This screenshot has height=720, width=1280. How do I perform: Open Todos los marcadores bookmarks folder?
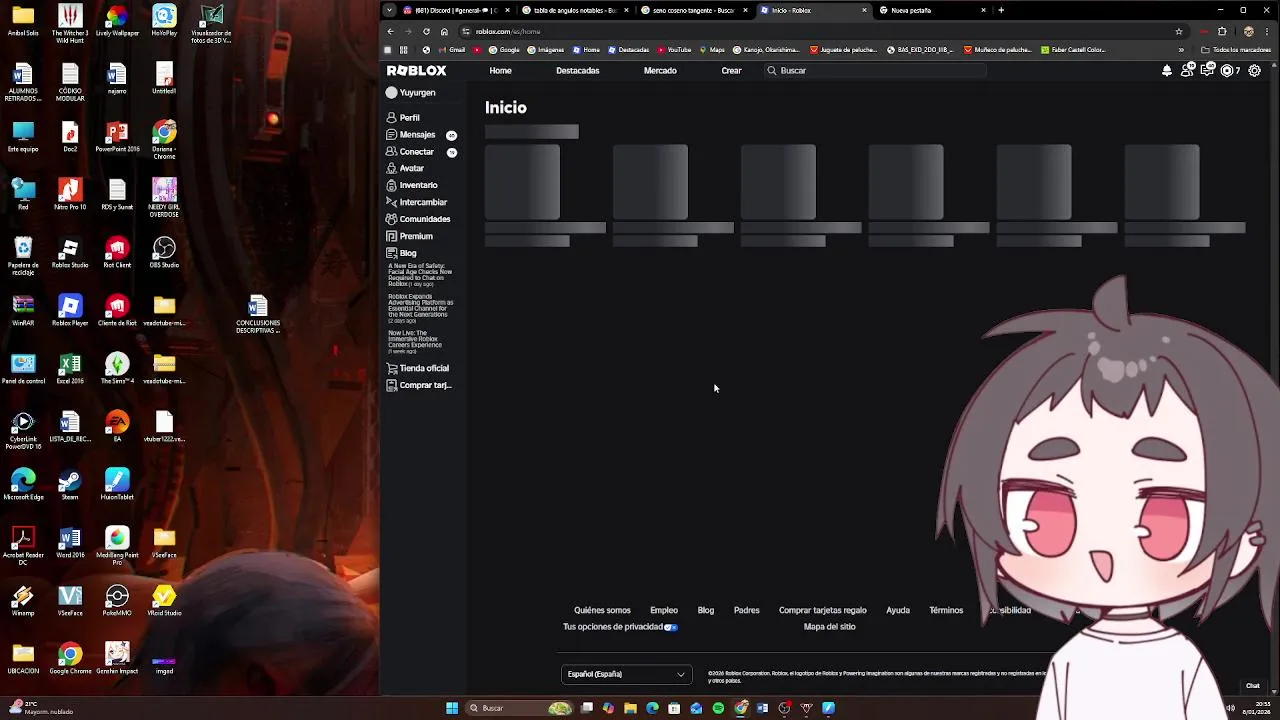click(x=1236, y=50)
